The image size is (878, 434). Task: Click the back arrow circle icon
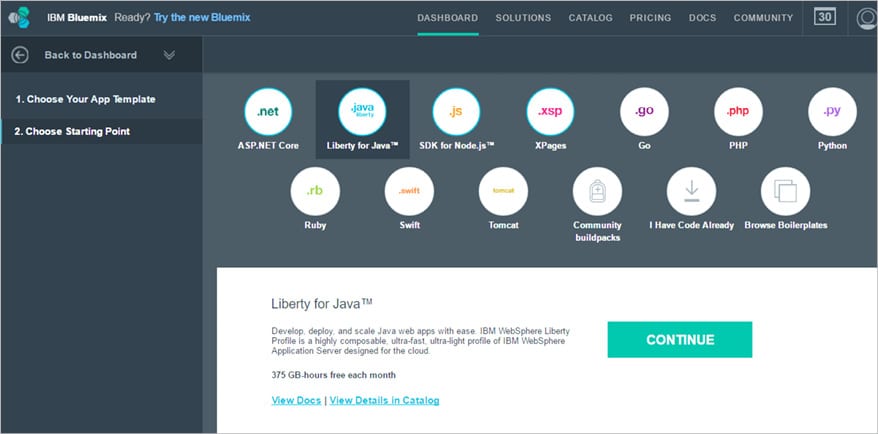pos(20,55)
